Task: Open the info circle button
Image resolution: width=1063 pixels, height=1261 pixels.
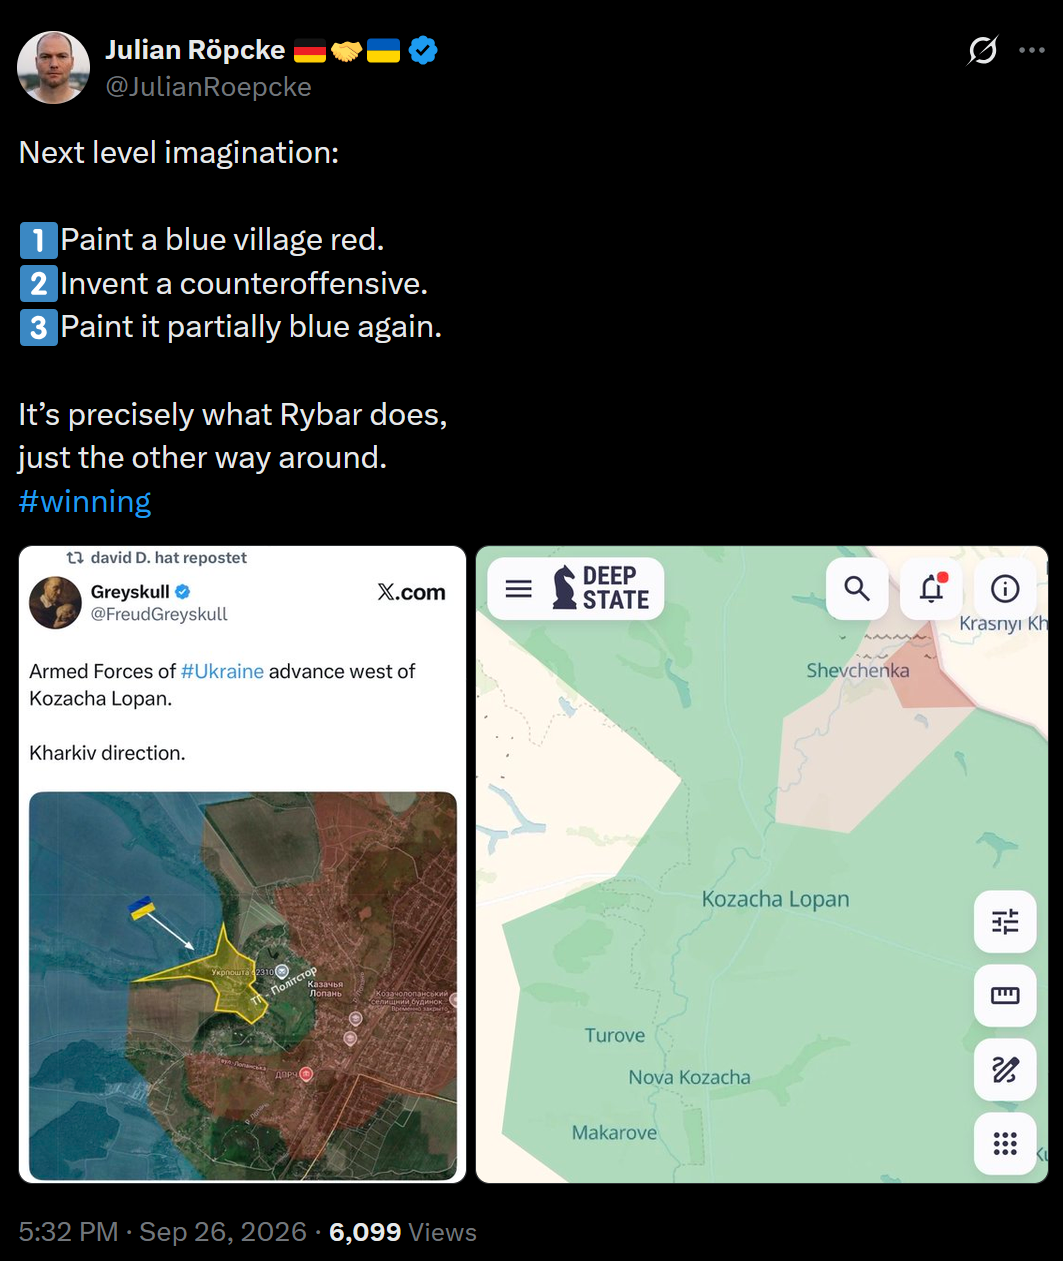Action: point(1005,588)
